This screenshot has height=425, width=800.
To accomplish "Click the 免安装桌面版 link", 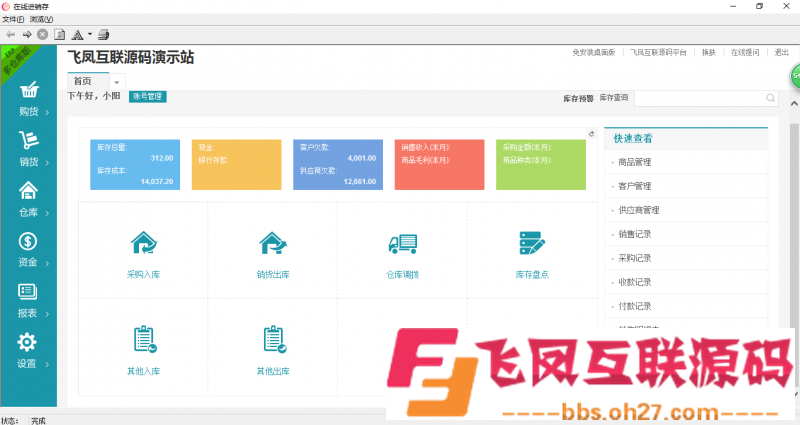I will point(594,53).
